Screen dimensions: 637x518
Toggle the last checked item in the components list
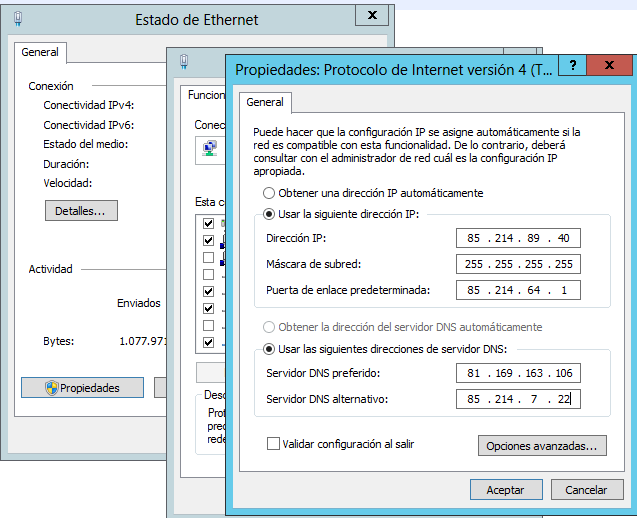coord(208,342)
